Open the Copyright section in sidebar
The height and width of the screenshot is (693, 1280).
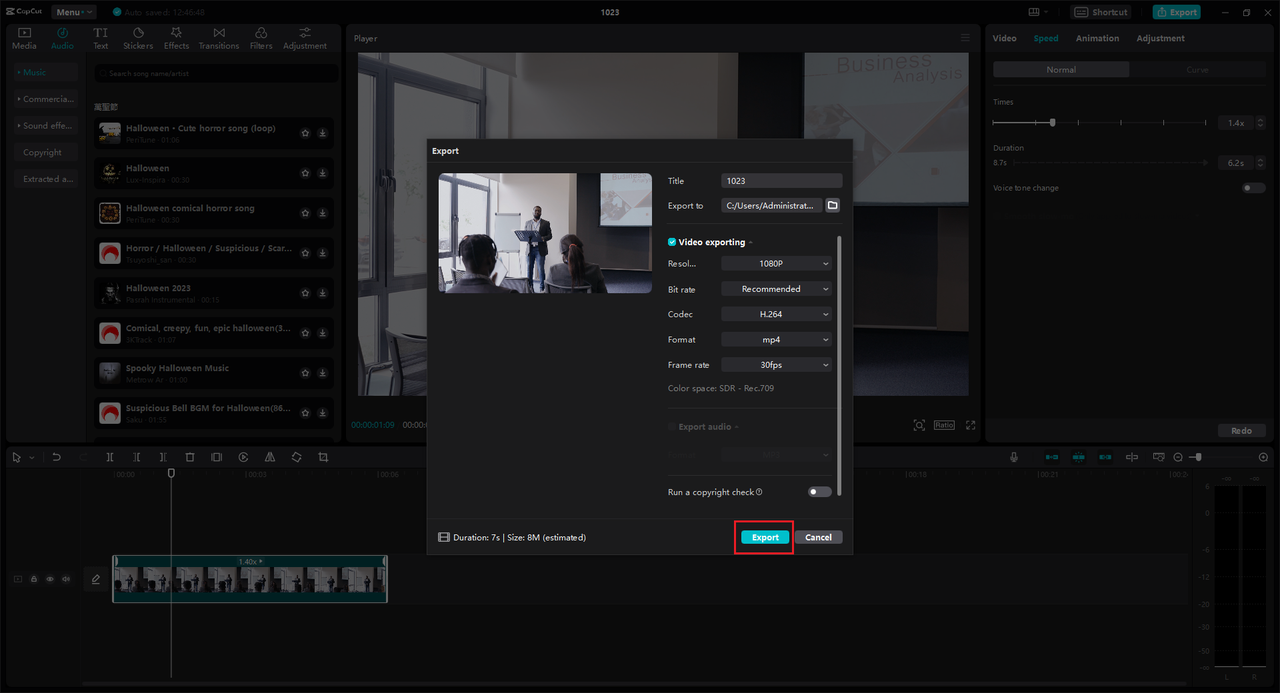46,153
